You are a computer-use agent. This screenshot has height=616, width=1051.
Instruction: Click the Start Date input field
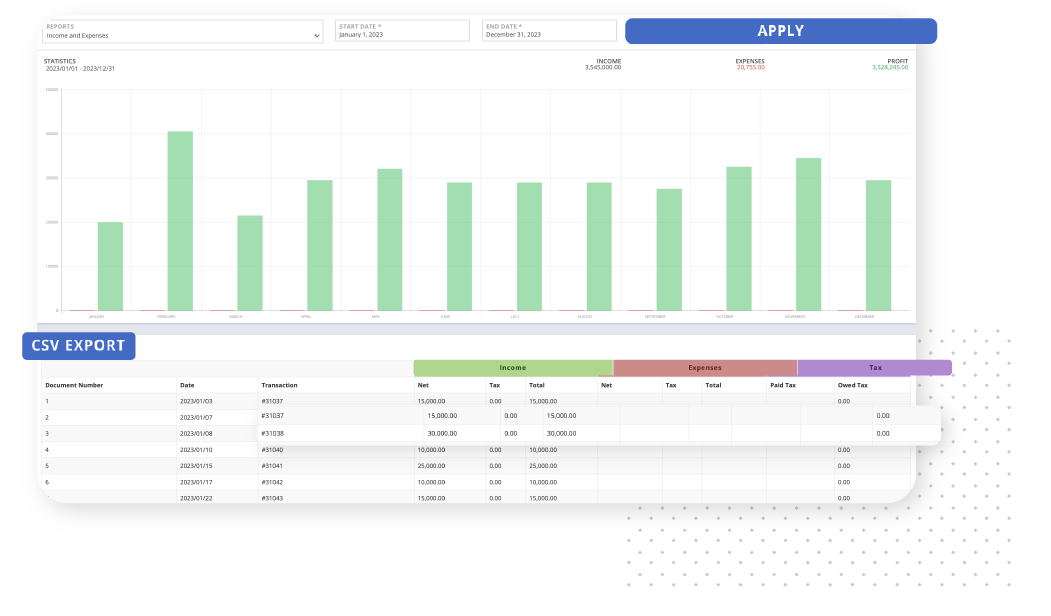[402, 31]
